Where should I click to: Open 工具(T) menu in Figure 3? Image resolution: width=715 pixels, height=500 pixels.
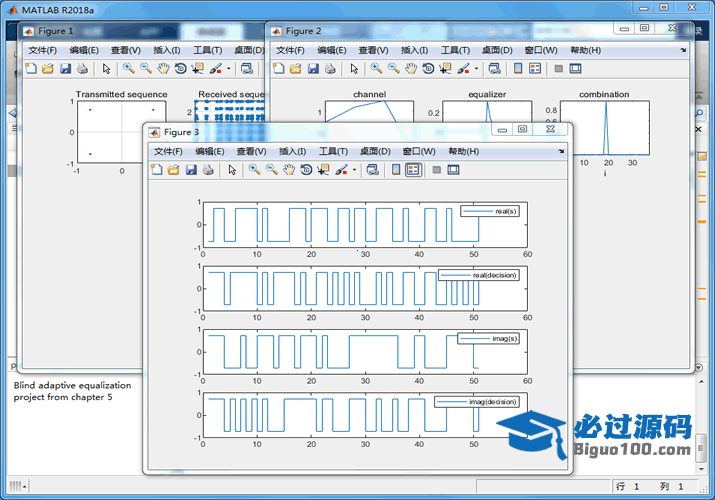click(x=333, y=151)
